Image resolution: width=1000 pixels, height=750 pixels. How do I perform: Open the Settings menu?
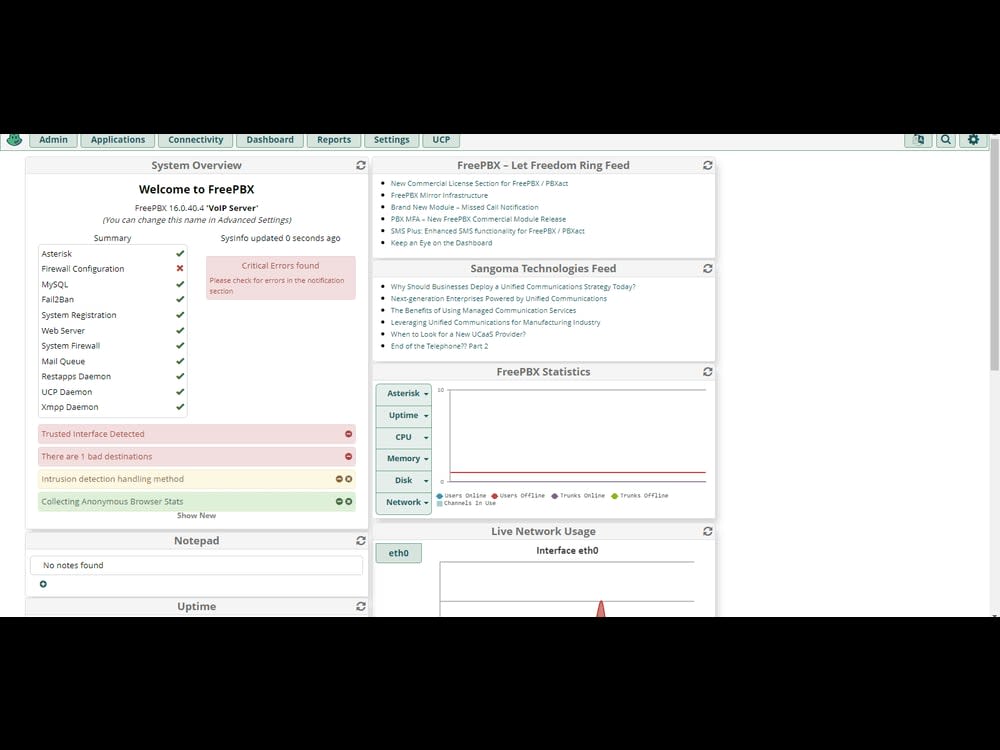click(392, 140)
